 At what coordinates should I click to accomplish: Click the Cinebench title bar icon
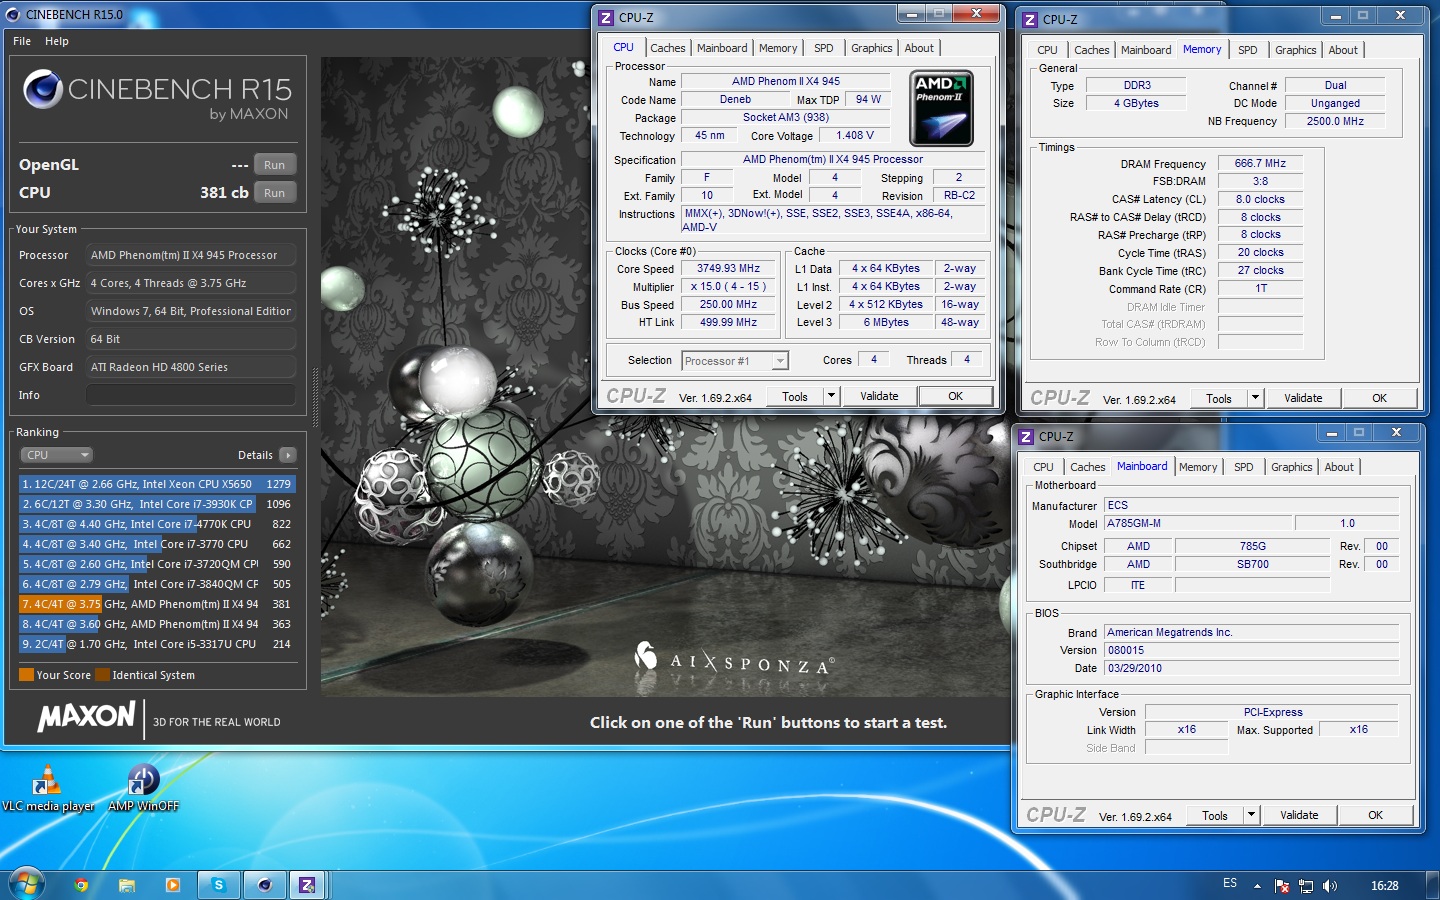(x=13, y=14)
